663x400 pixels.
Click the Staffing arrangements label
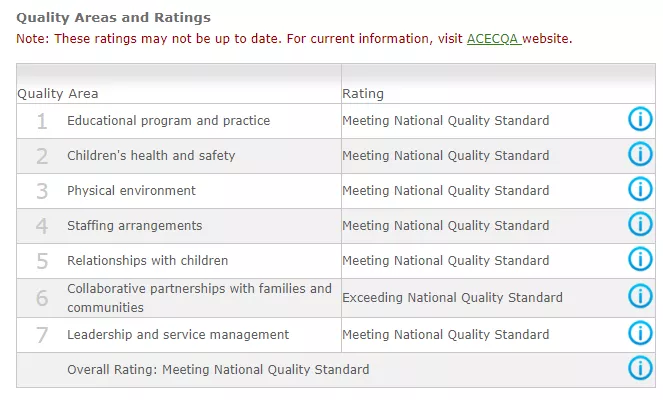point(134,226)
